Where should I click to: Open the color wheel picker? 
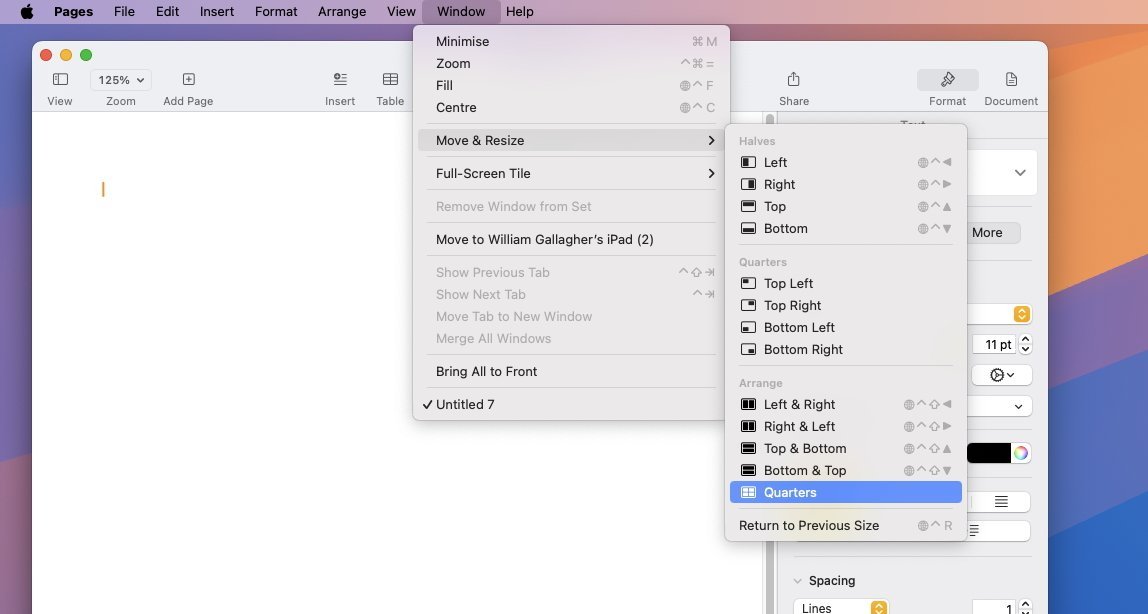[1021, 453]
